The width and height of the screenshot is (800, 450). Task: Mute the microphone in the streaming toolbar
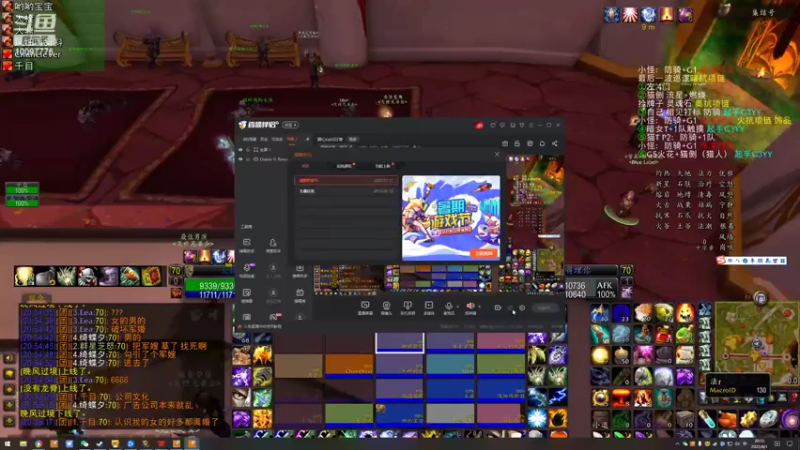[x=448, y=305]
